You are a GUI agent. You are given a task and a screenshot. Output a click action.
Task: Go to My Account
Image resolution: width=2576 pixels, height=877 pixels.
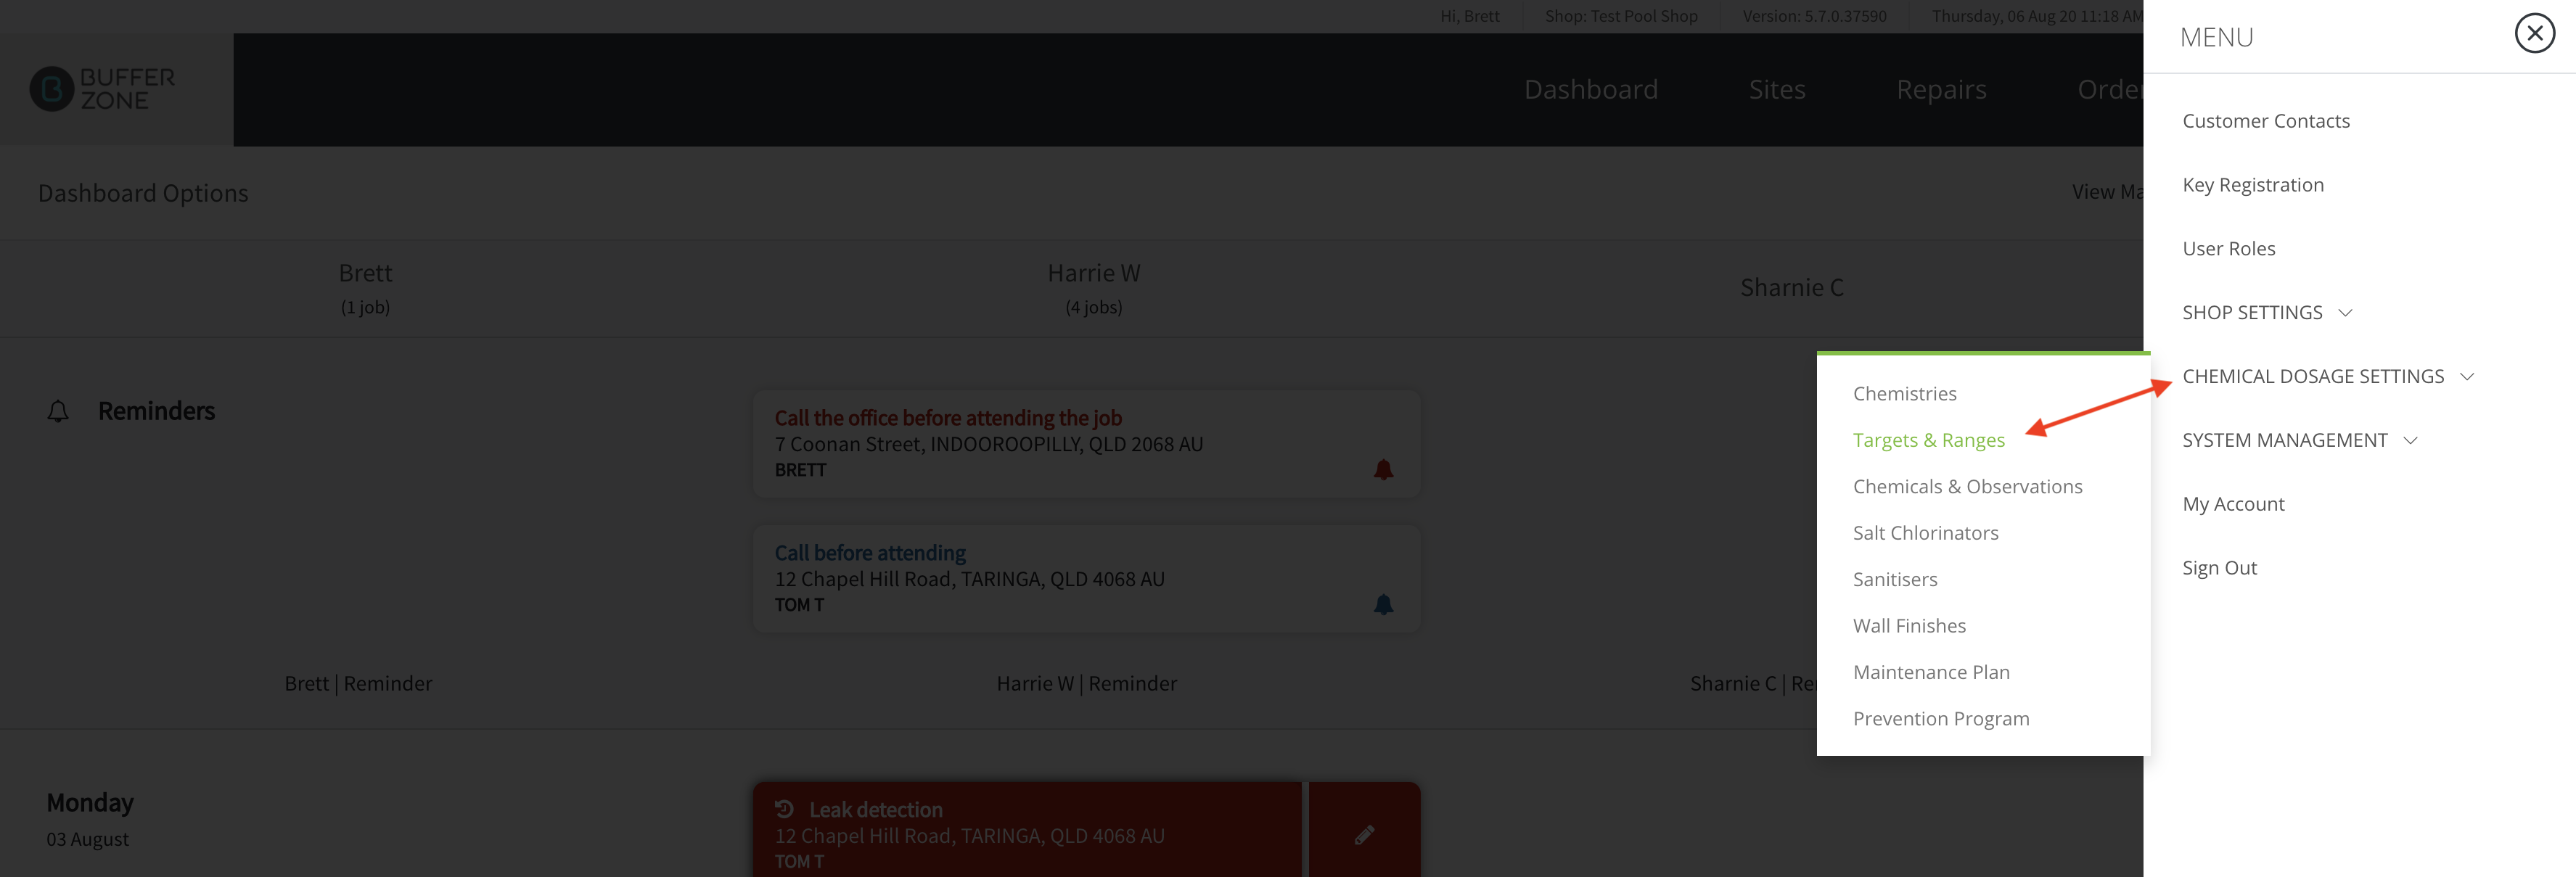click(x=2232, y=504)
